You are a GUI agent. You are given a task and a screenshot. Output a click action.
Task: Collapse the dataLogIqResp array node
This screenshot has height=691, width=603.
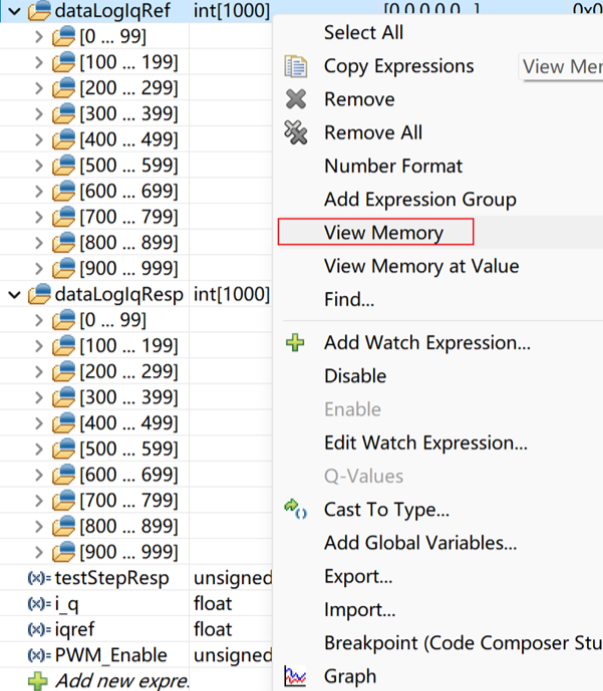[x=14, y=294]
